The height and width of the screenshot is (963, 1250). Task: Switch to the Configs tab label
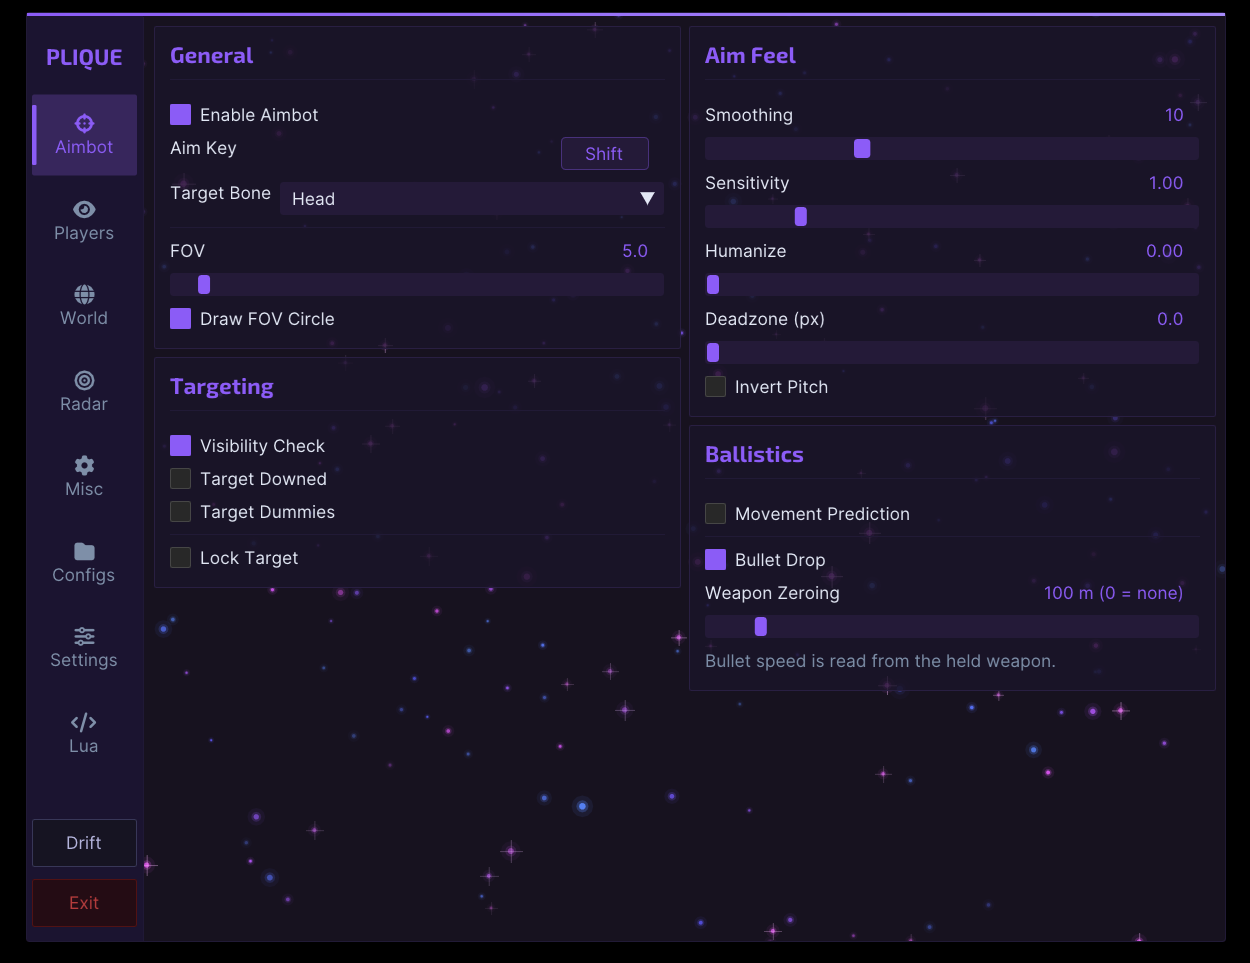84,575
